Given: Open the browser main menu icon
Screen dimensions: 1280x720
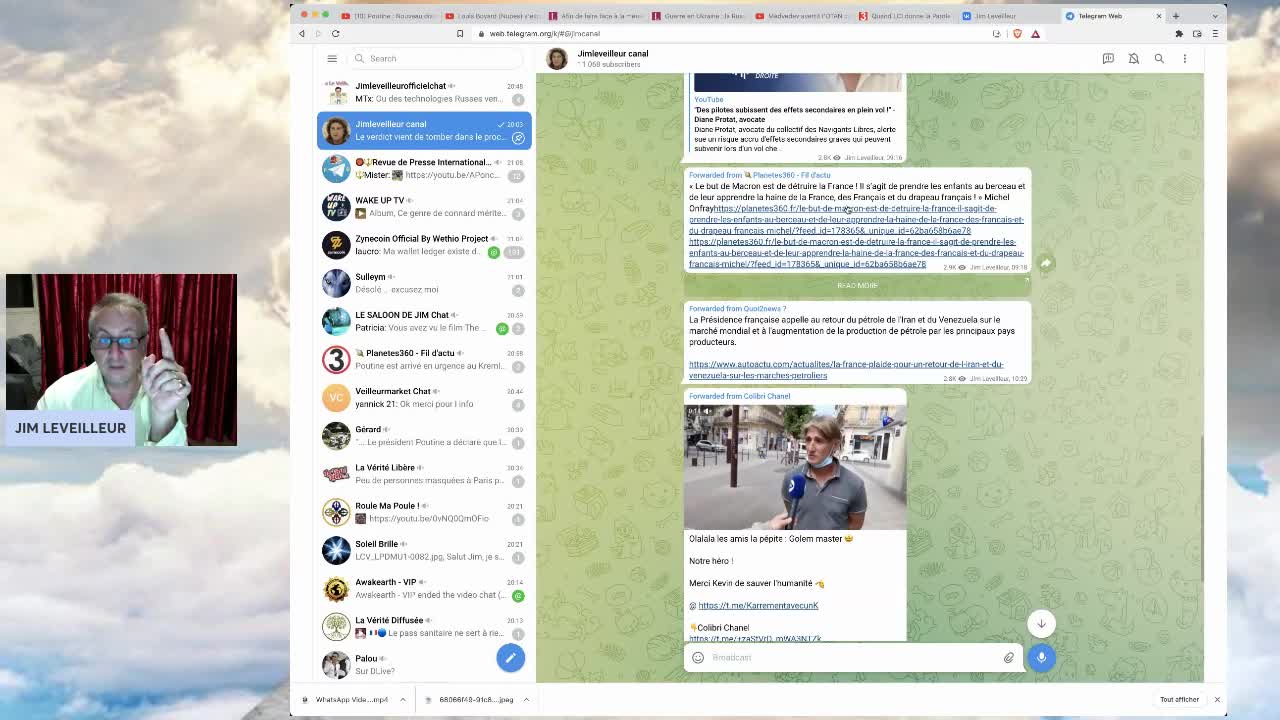Looking at the screenshot, I should 1215,34.
